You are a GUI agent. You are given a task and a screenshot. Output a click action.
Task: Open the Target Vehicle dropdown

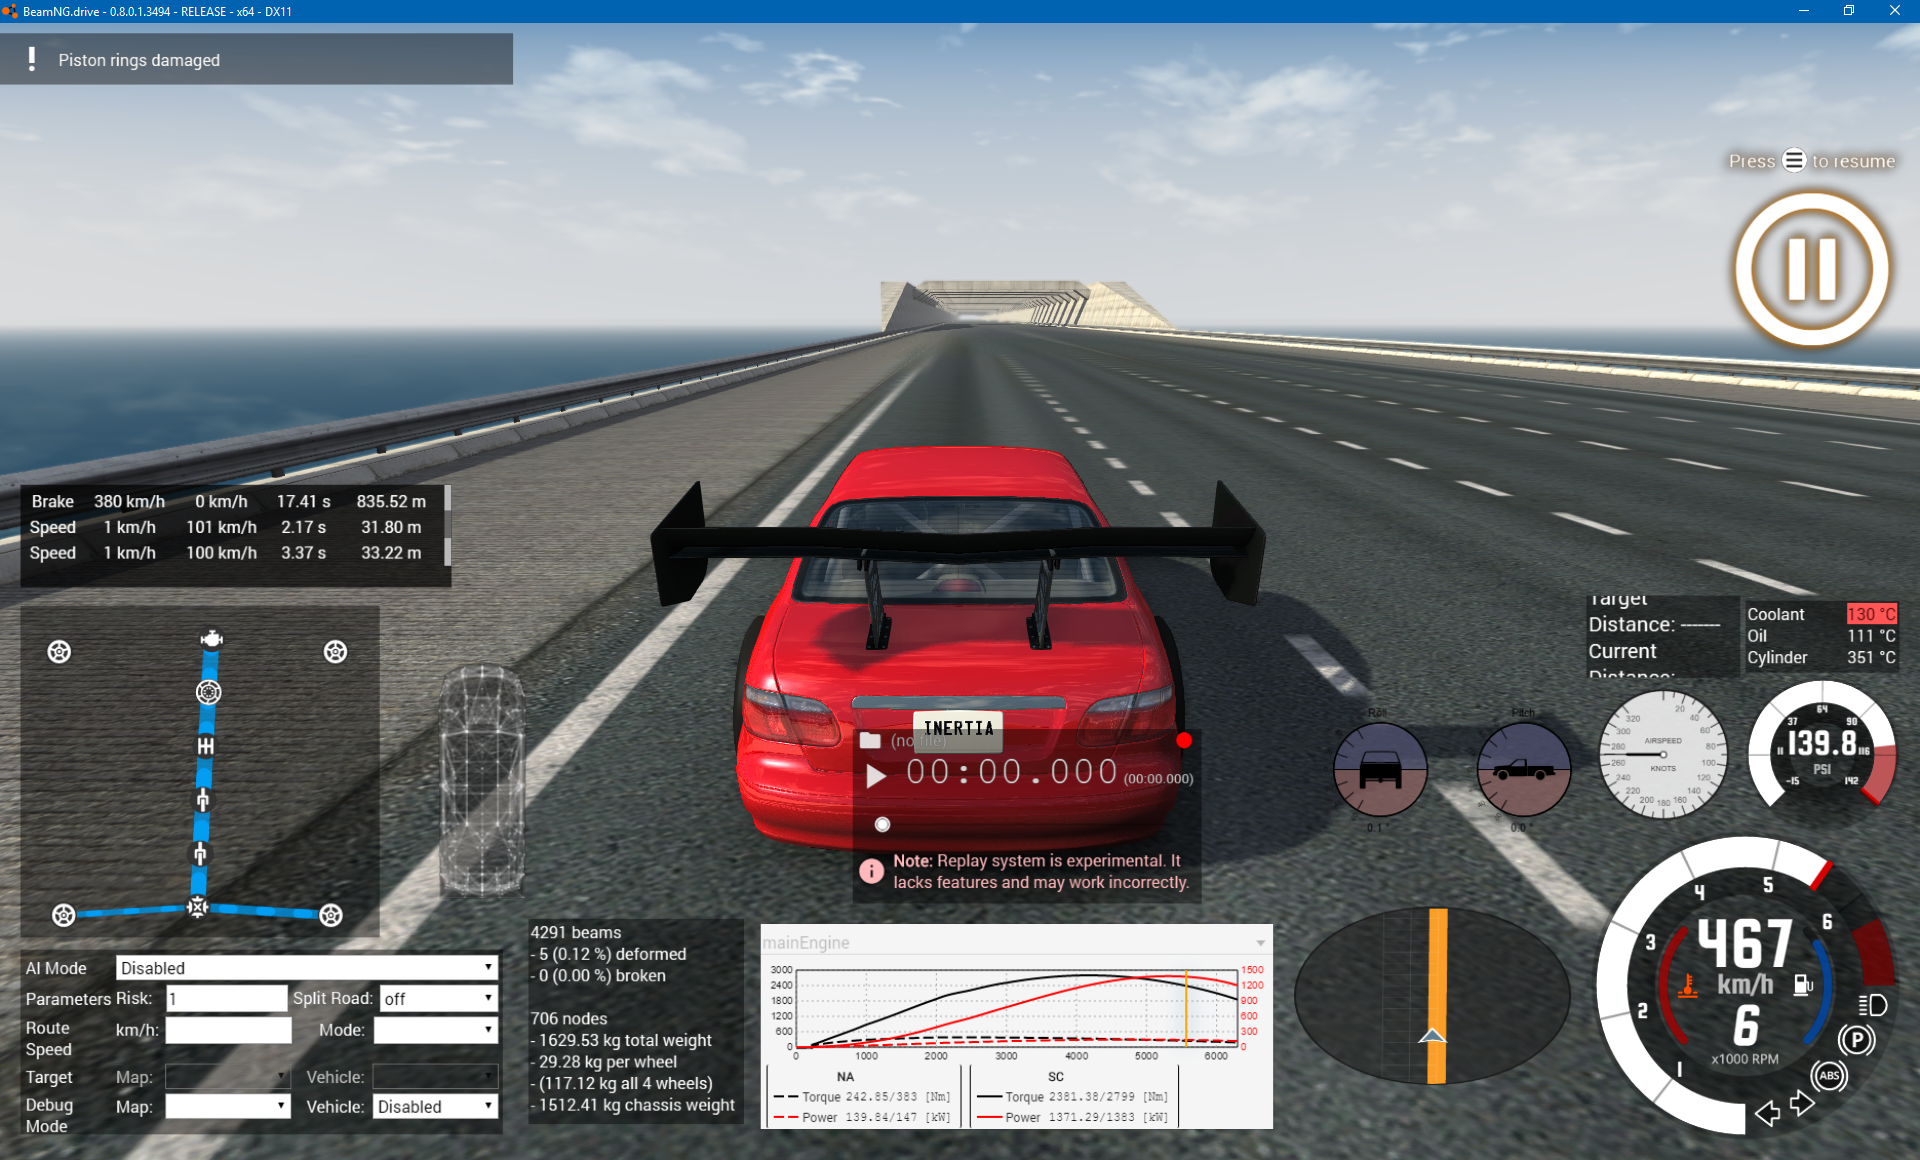coord(436,1077)
